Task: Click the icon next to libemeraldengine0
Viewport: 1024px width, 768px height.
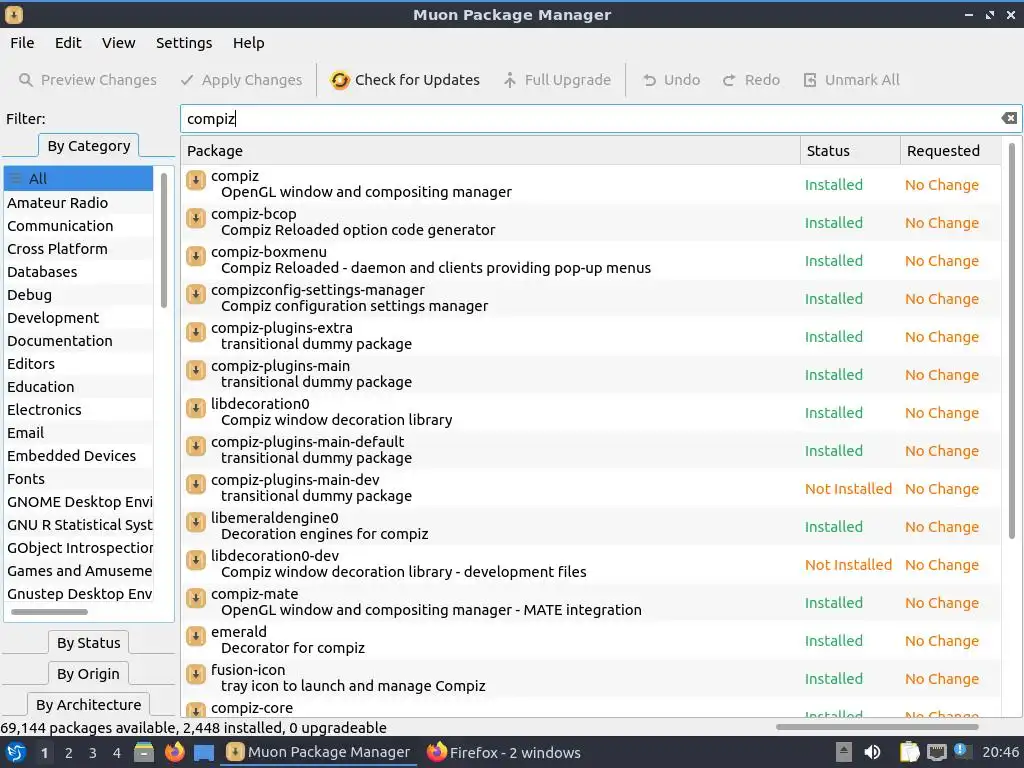Action: (196, 522)
